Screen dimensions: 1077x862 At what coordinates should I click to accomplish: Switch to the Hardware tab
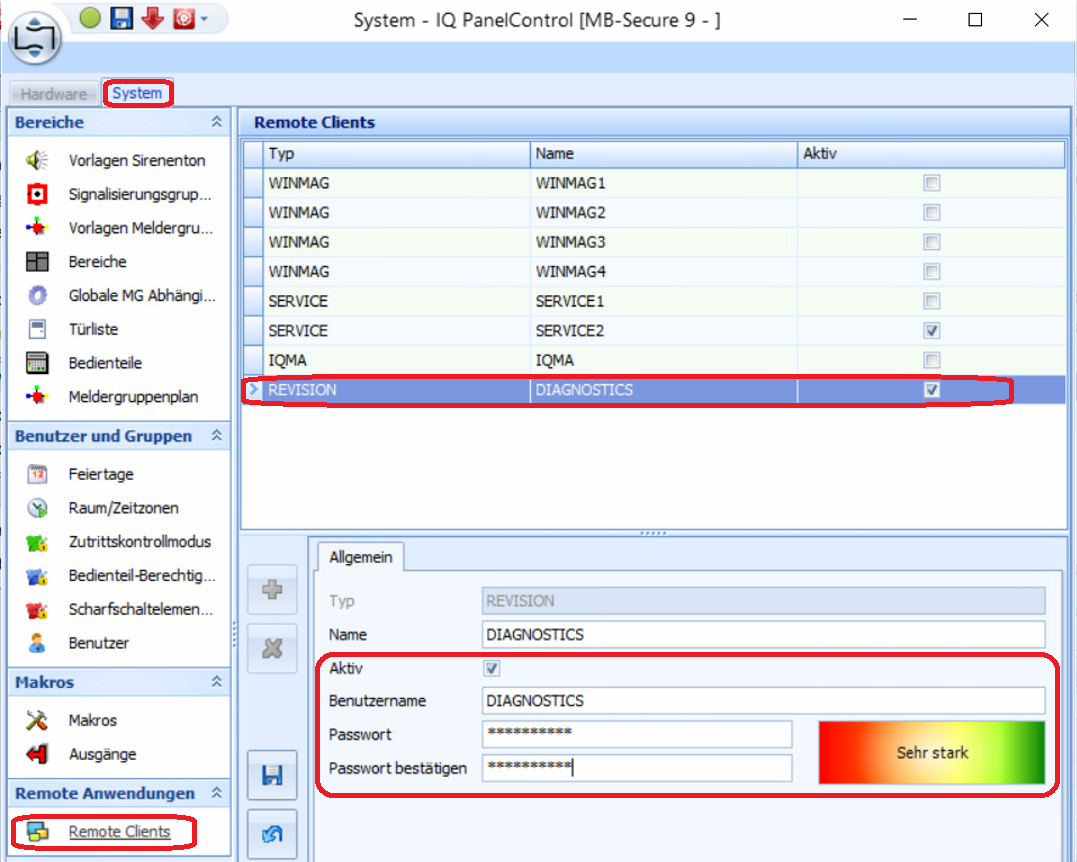(x=54, y=94)
